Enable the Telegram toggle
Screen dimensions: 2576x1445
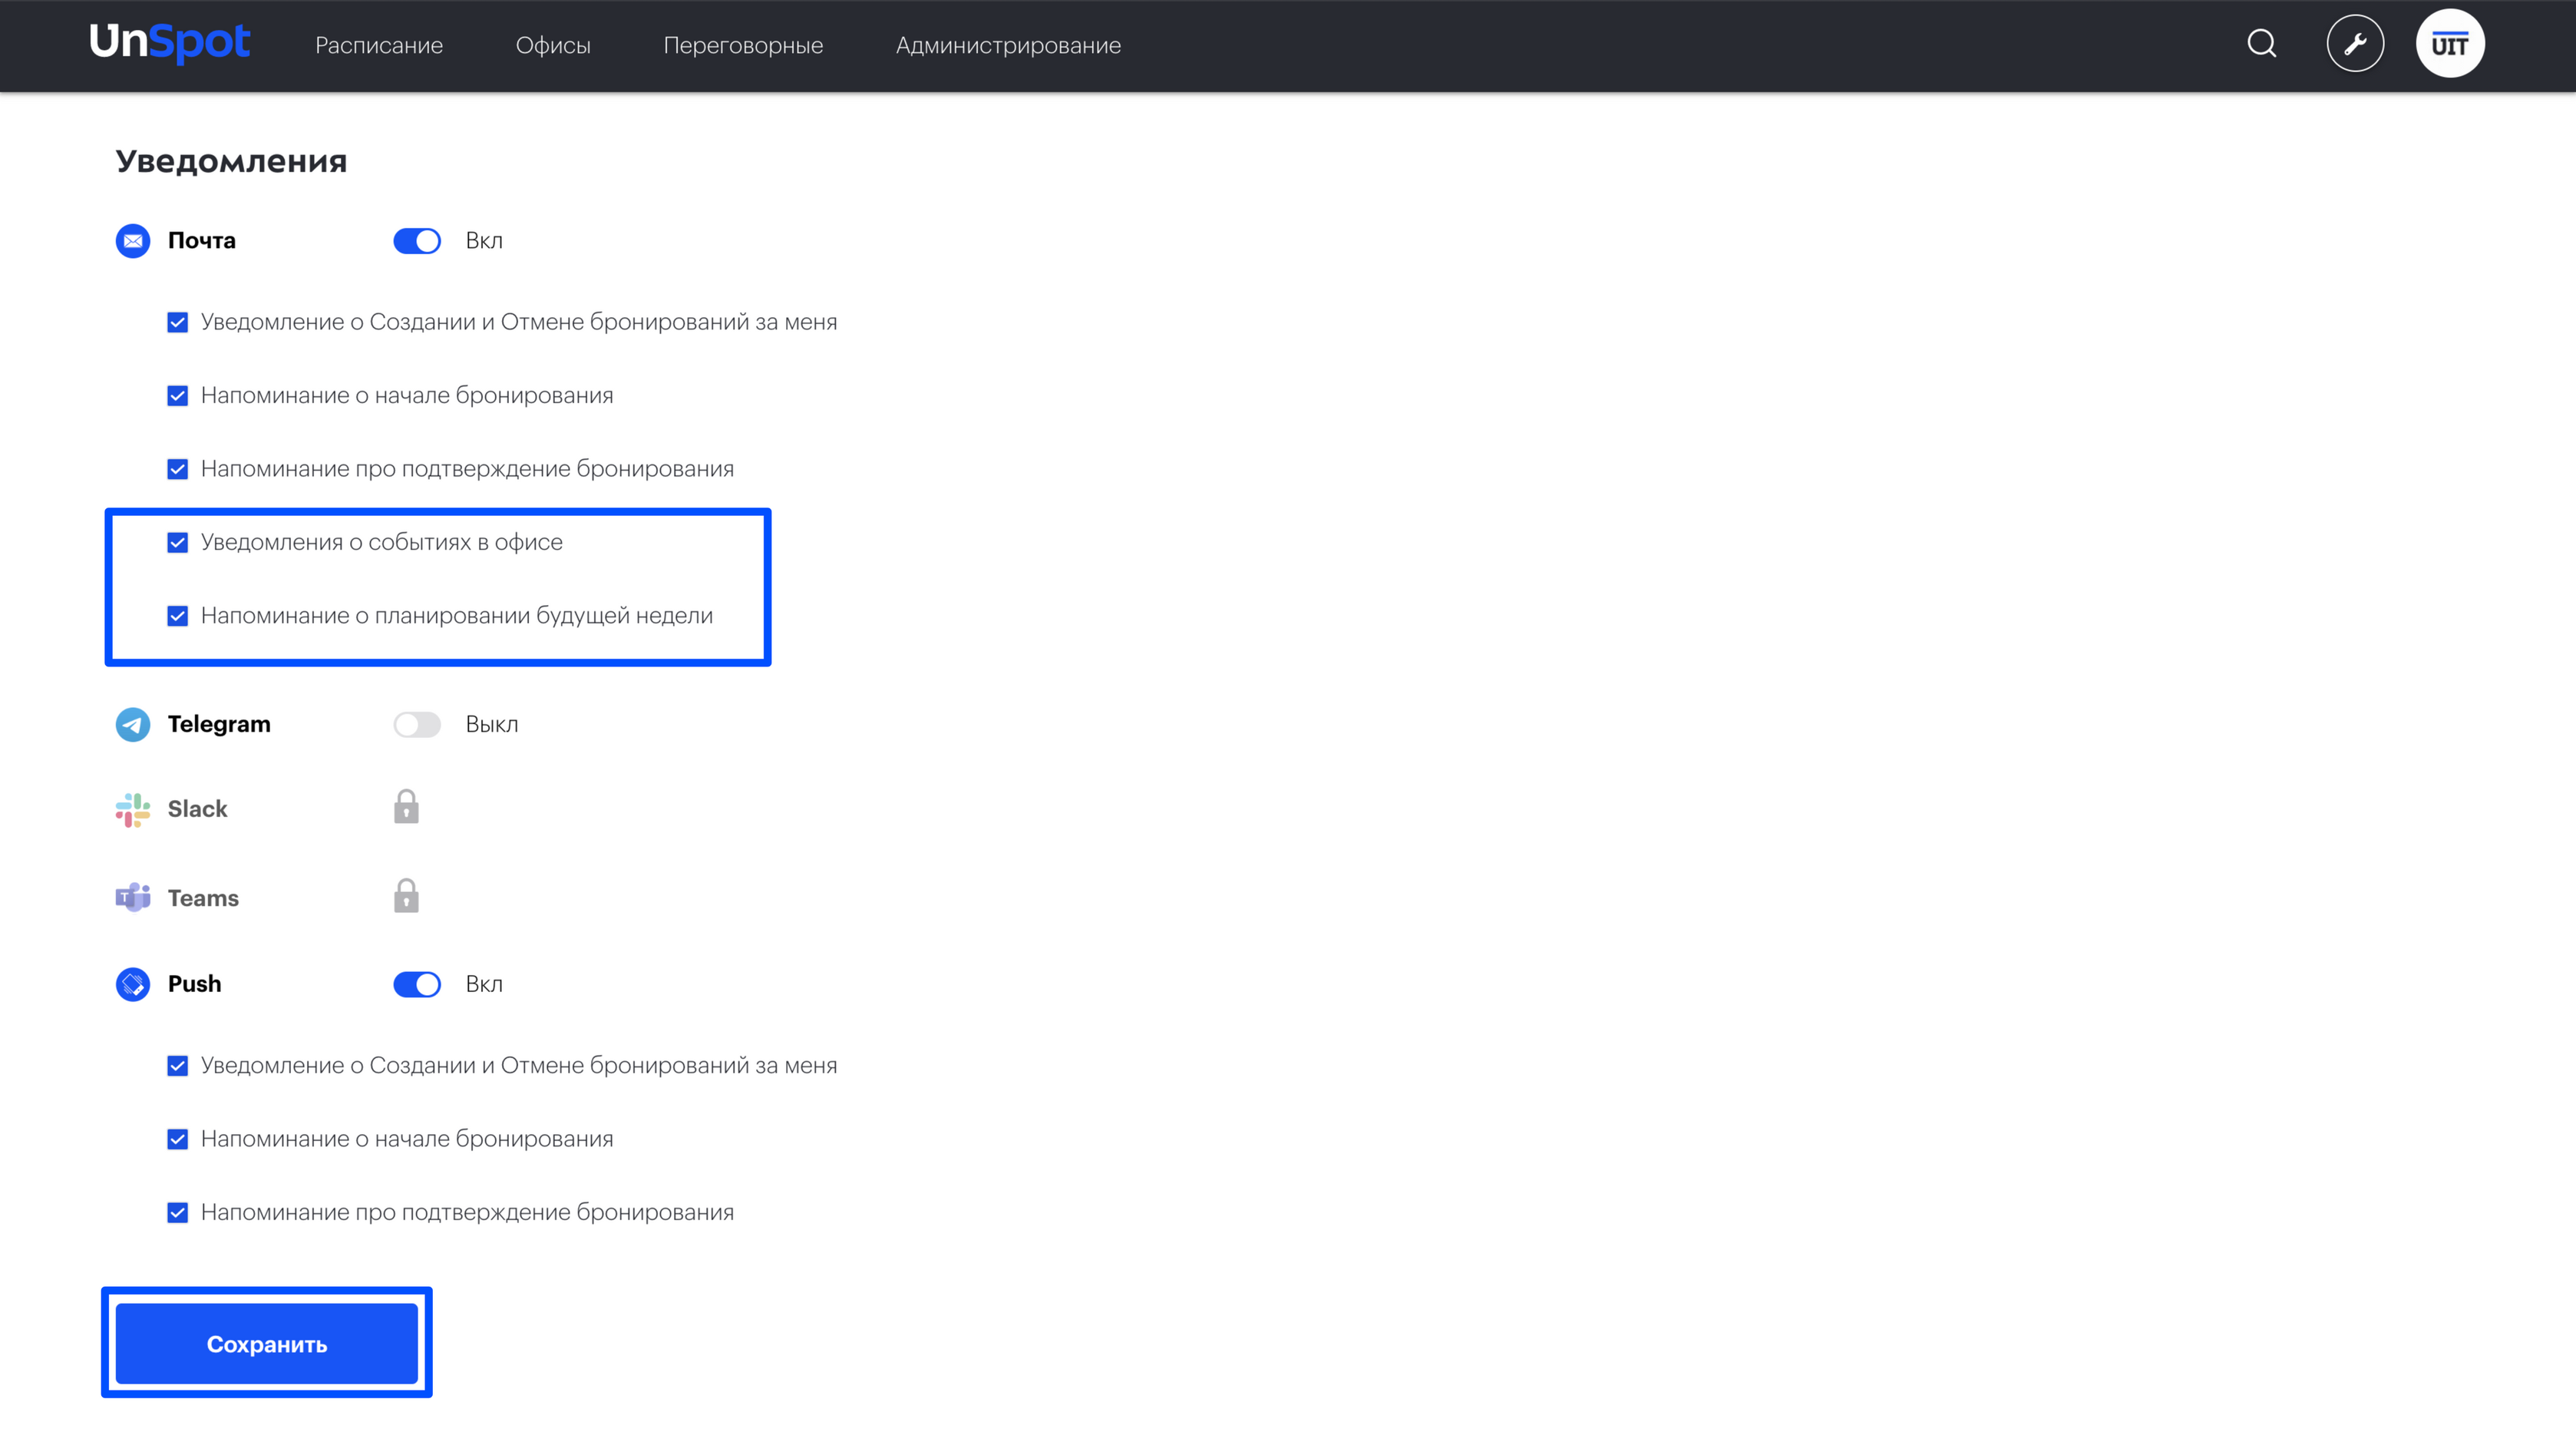(417, 724)
